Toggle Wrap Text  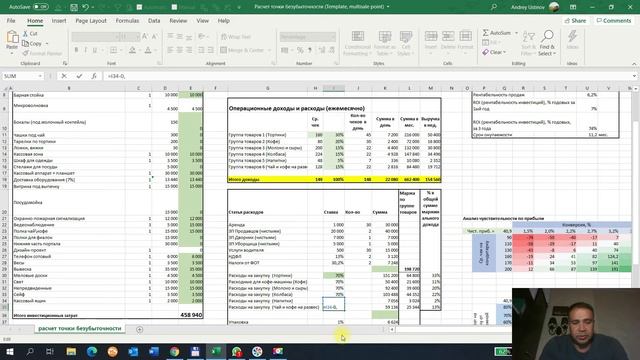pos(236,37)
